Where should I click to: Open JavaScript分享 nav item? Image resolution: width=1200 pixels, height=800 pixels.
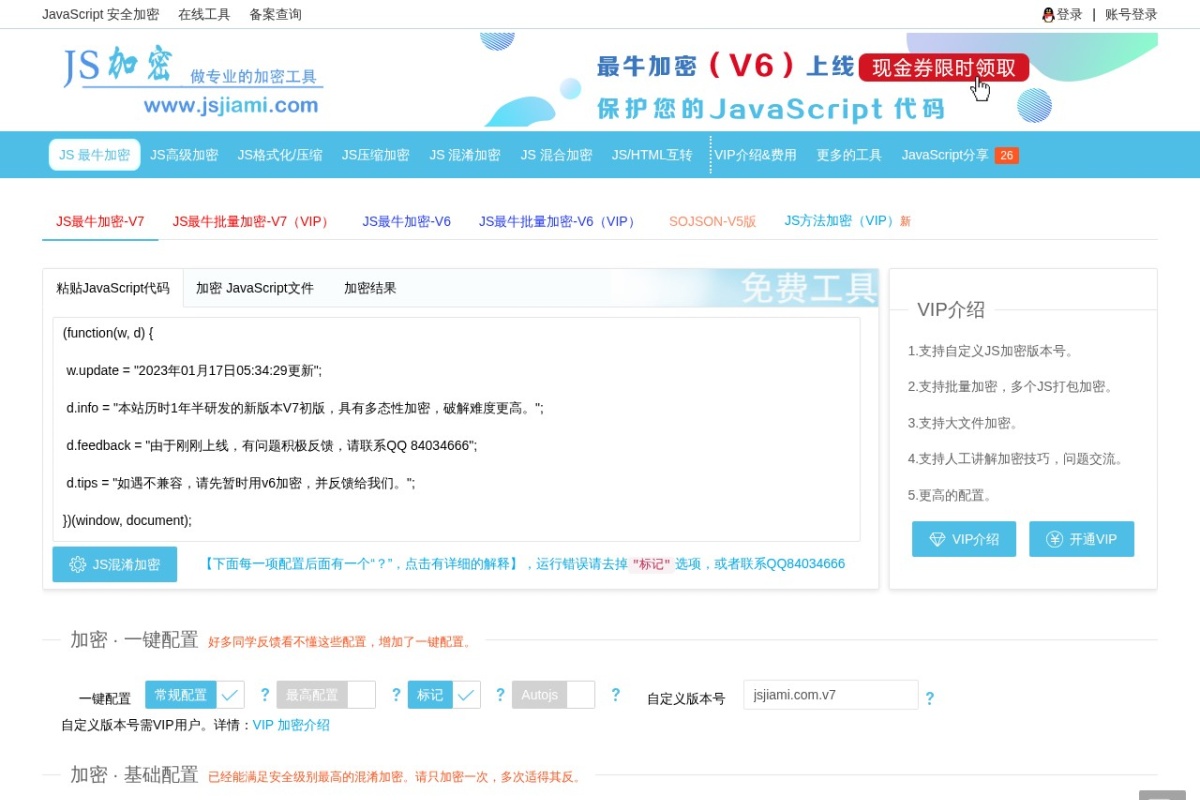pos(945,155)
